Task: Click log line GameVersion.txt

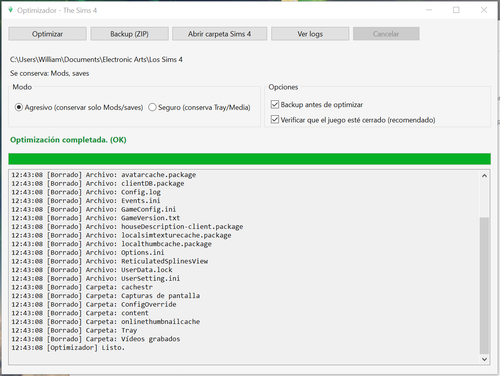Action: [96, 218]
